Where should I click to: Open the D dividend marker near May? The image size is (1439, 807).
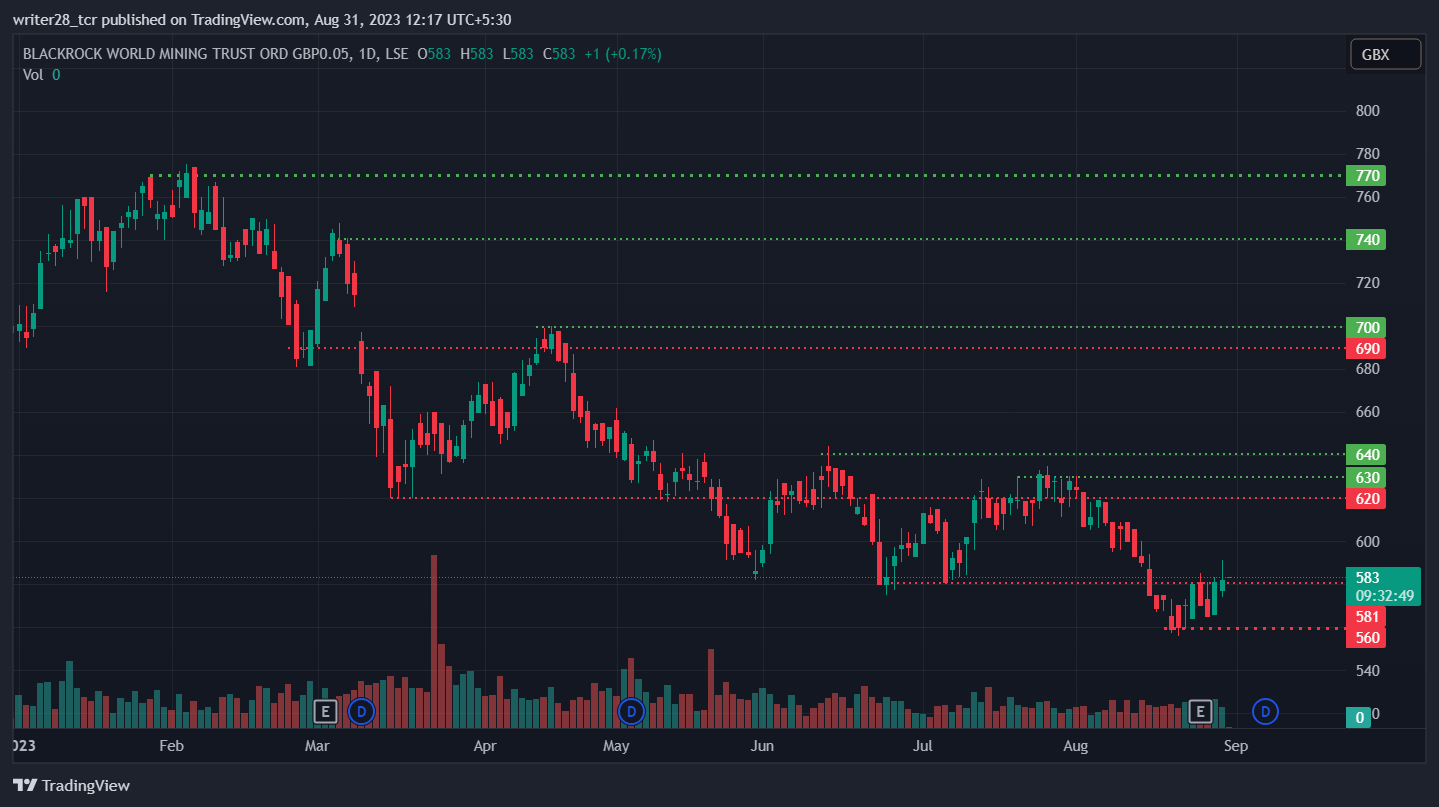(630, 712)
